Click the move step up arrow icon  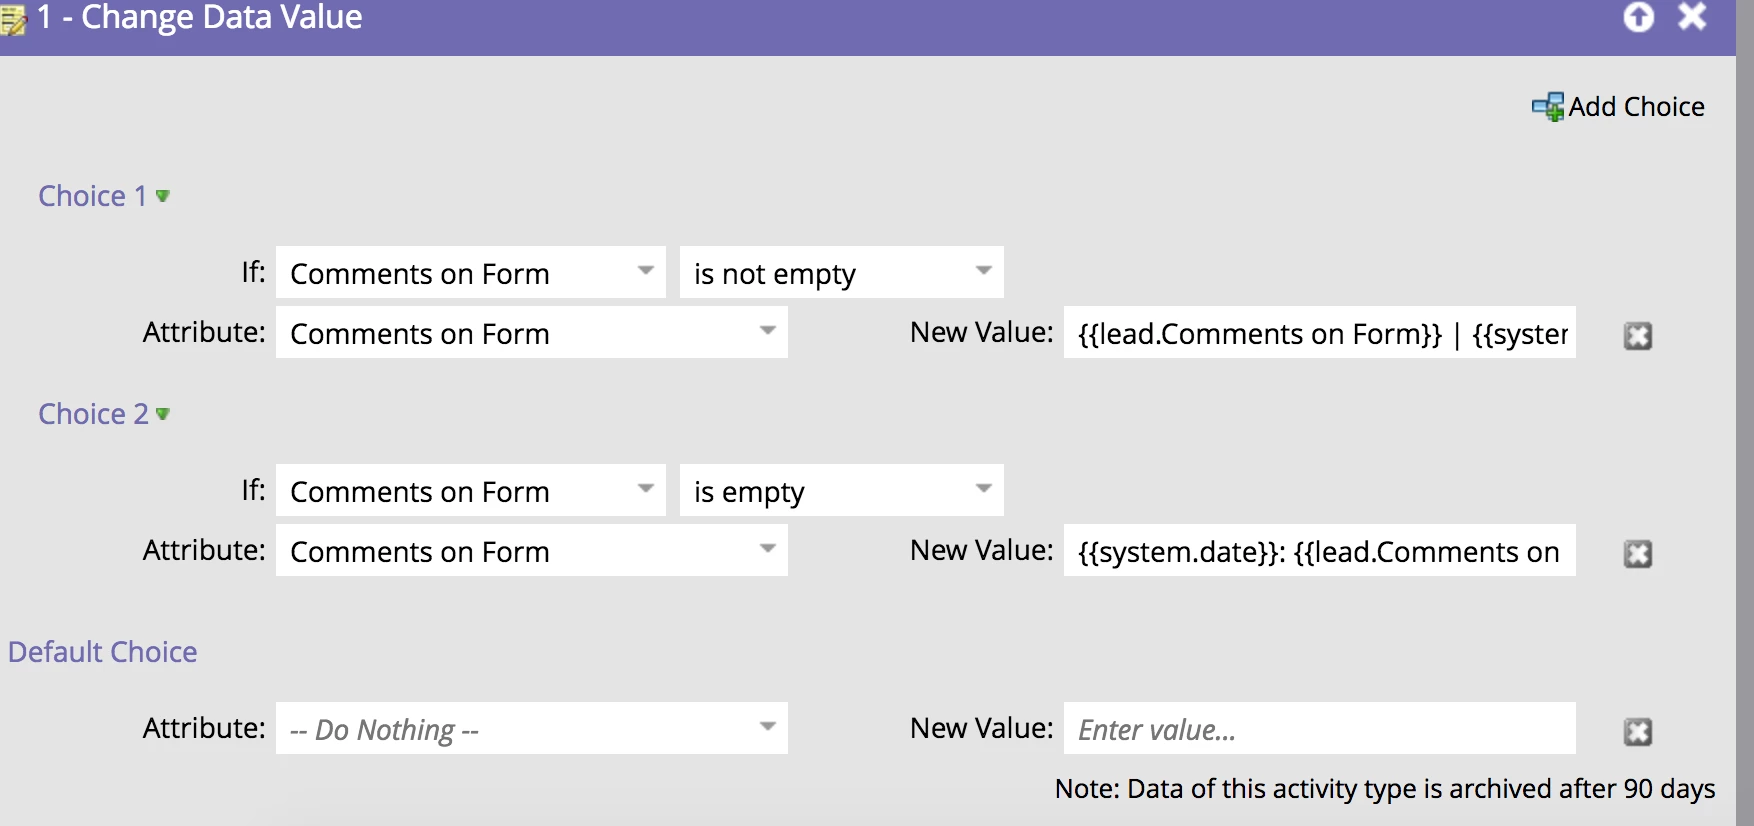[x=1638, y=17]
